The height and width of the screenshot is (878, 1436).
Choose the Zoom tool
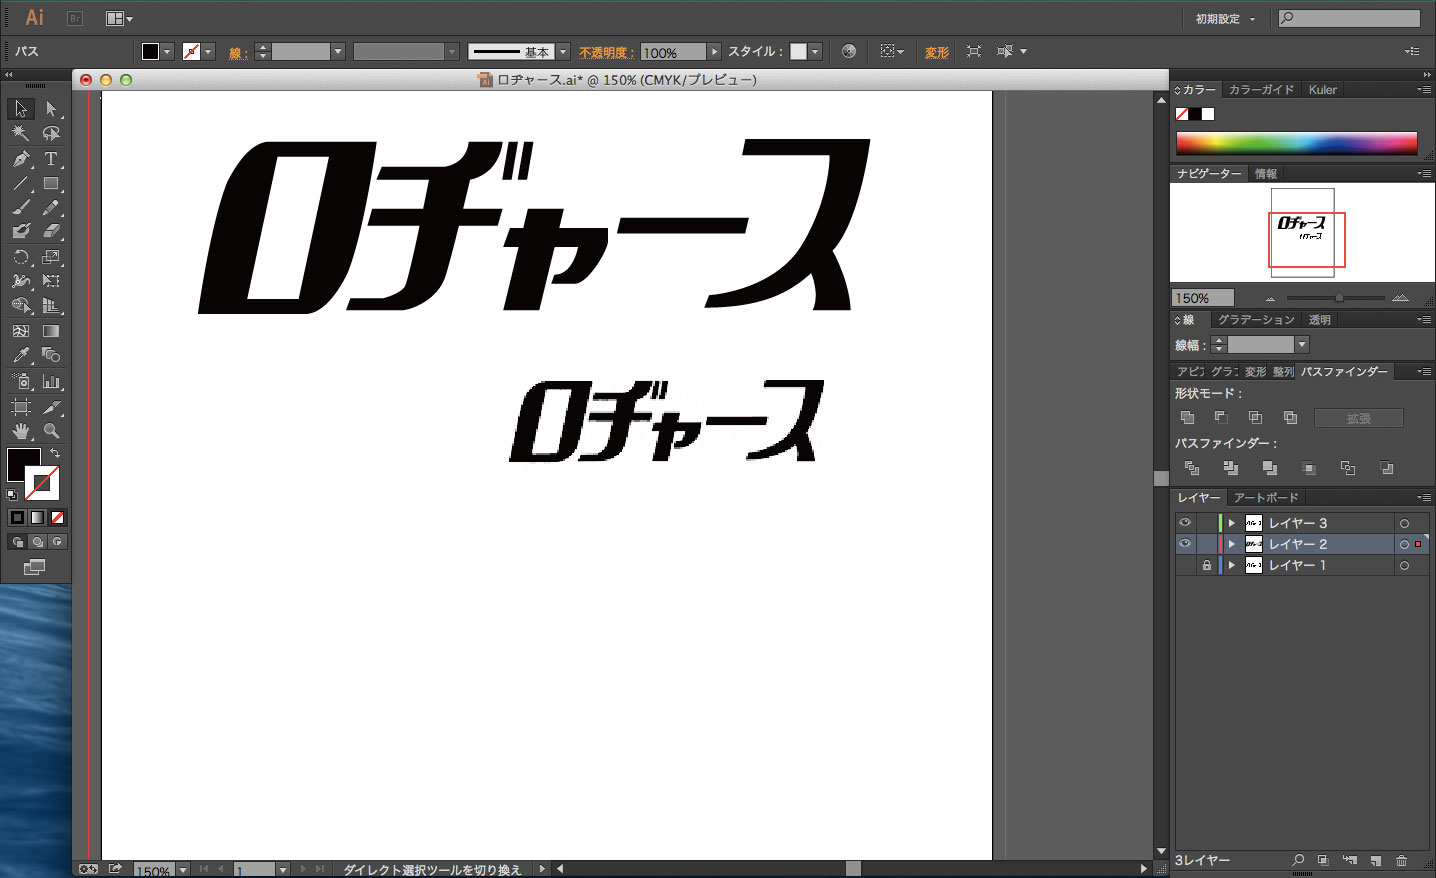[51, 431]
